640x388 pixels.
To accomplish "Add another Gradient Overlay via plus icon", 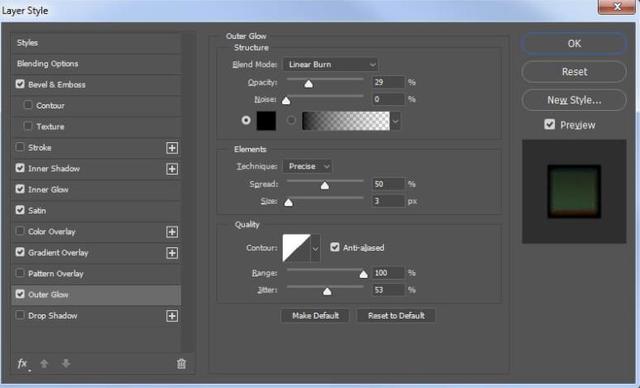I will click(x=172, y=253).
